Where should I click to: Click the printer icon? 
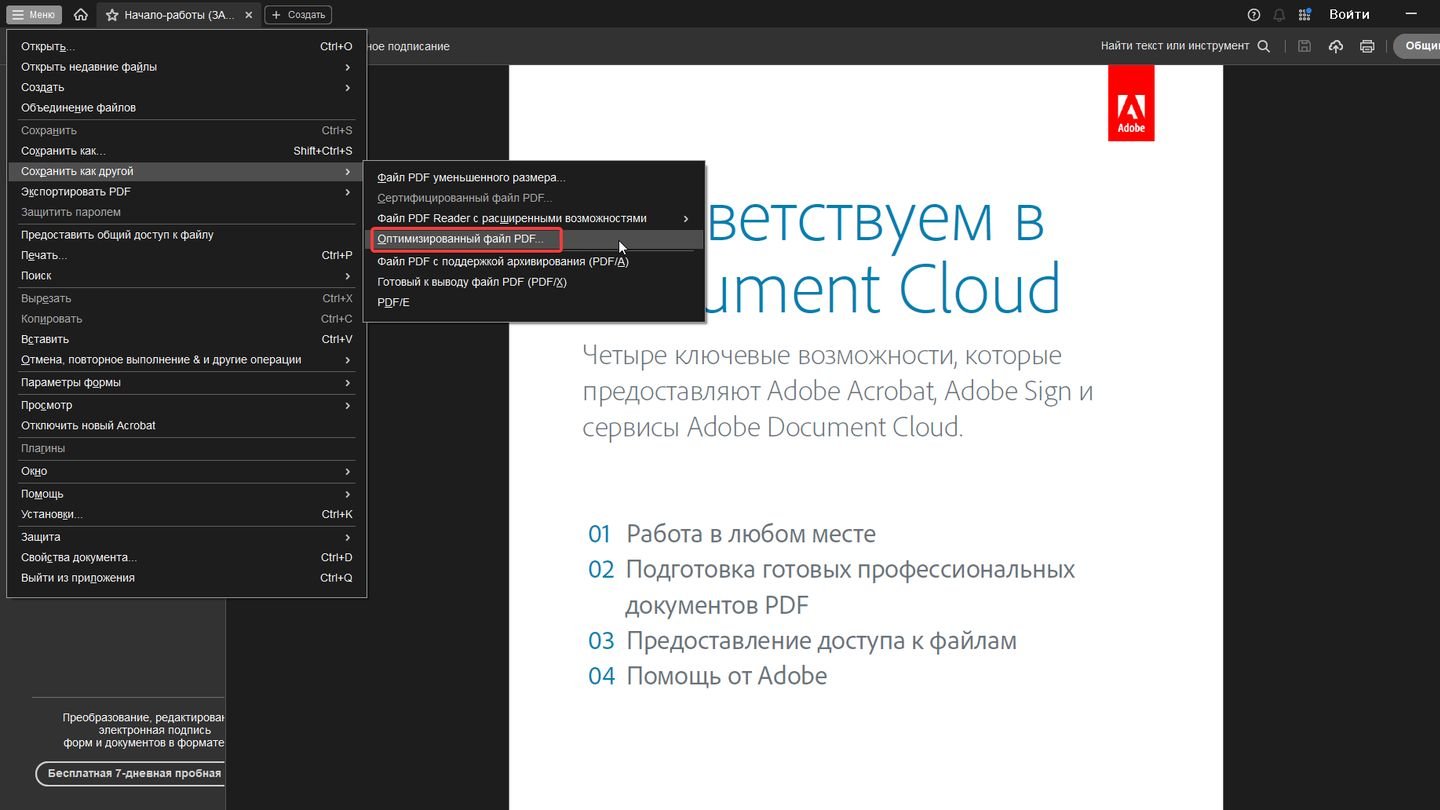(1367, 46)
